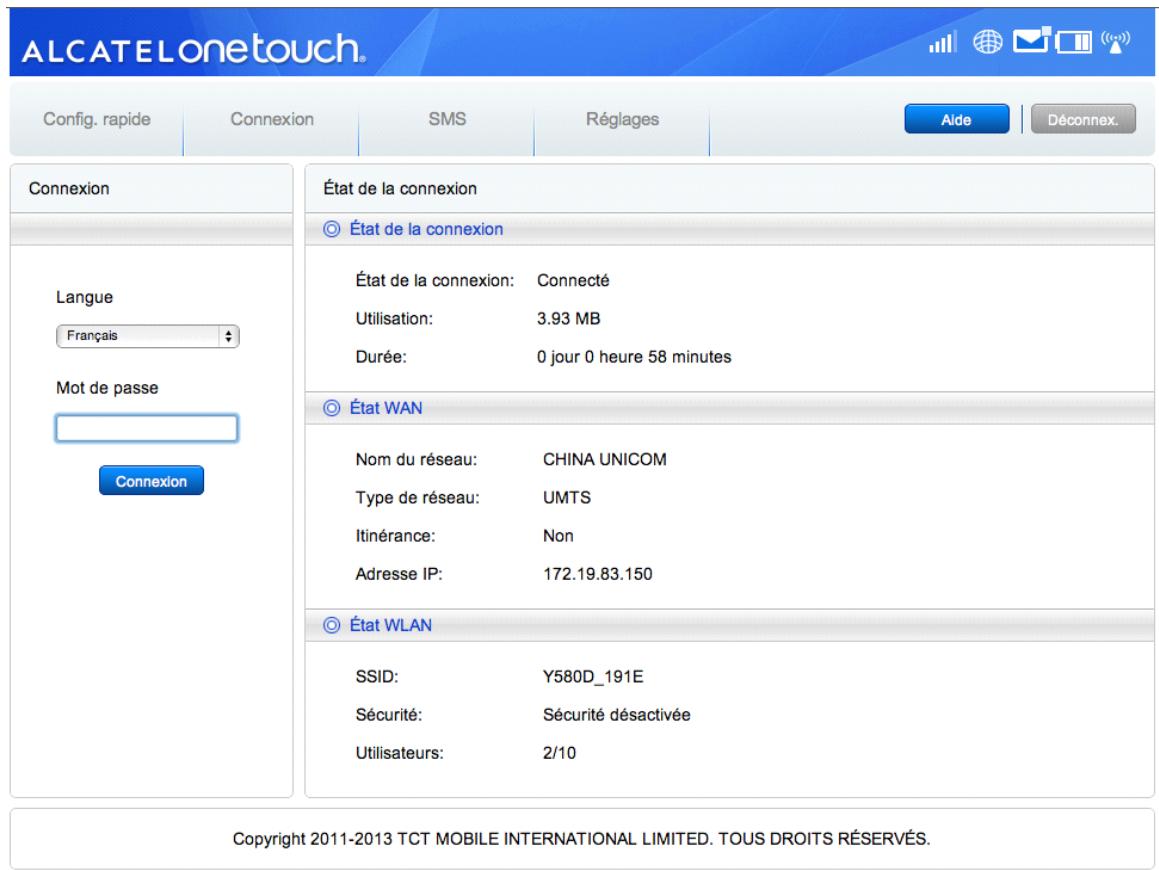Open the SMS tab
Viewport: 1159px width, 870px height.
[447, 119]
